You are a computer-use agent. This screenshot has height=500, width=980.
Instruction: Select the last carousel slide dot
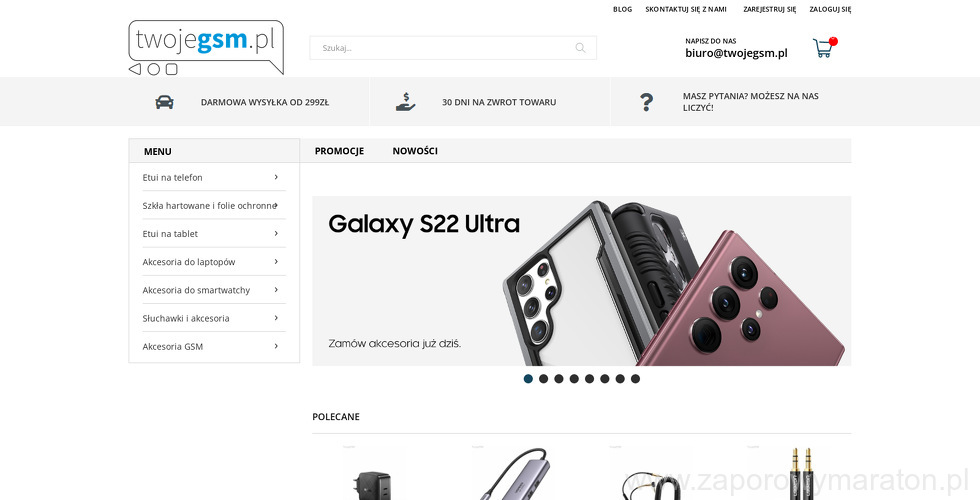click(636, 379)
